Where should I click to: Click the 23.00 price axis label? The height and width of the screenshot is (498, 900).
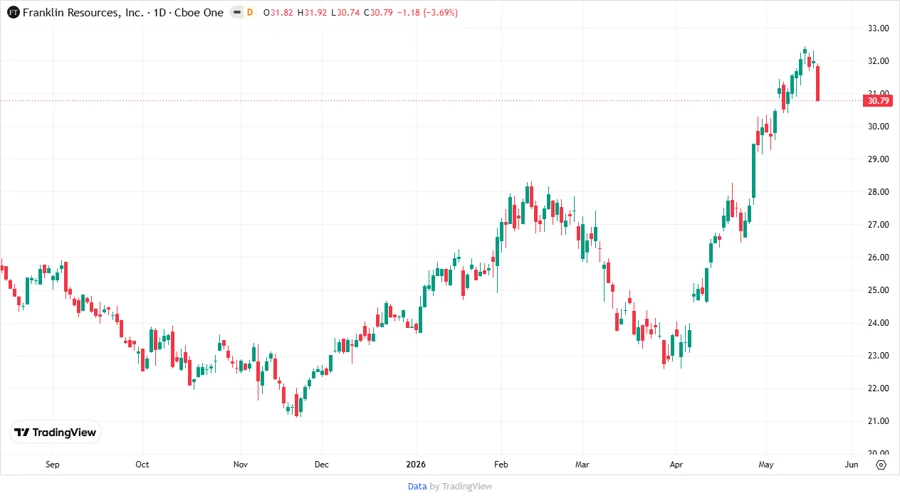pyautogui.click(x=878, y=355)
